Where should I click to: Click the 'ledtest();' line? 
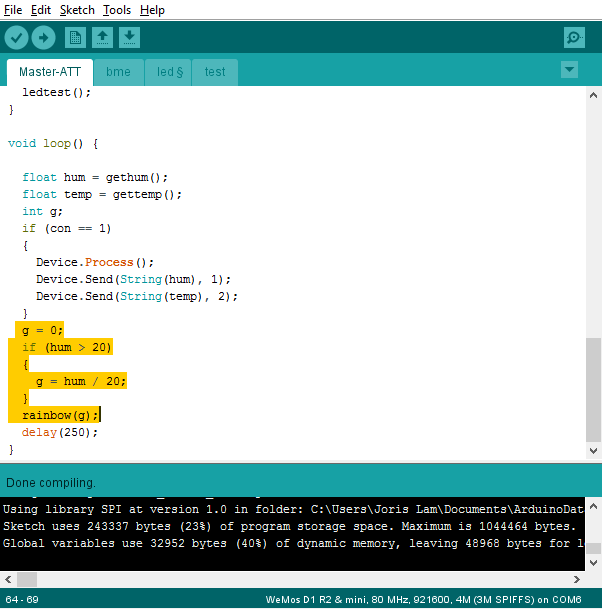(x=56, y=92)
